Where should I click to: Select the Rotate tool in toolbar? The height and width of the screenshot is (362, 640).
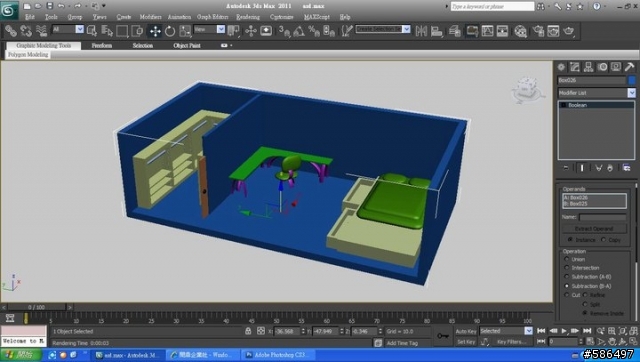[170, 31]
